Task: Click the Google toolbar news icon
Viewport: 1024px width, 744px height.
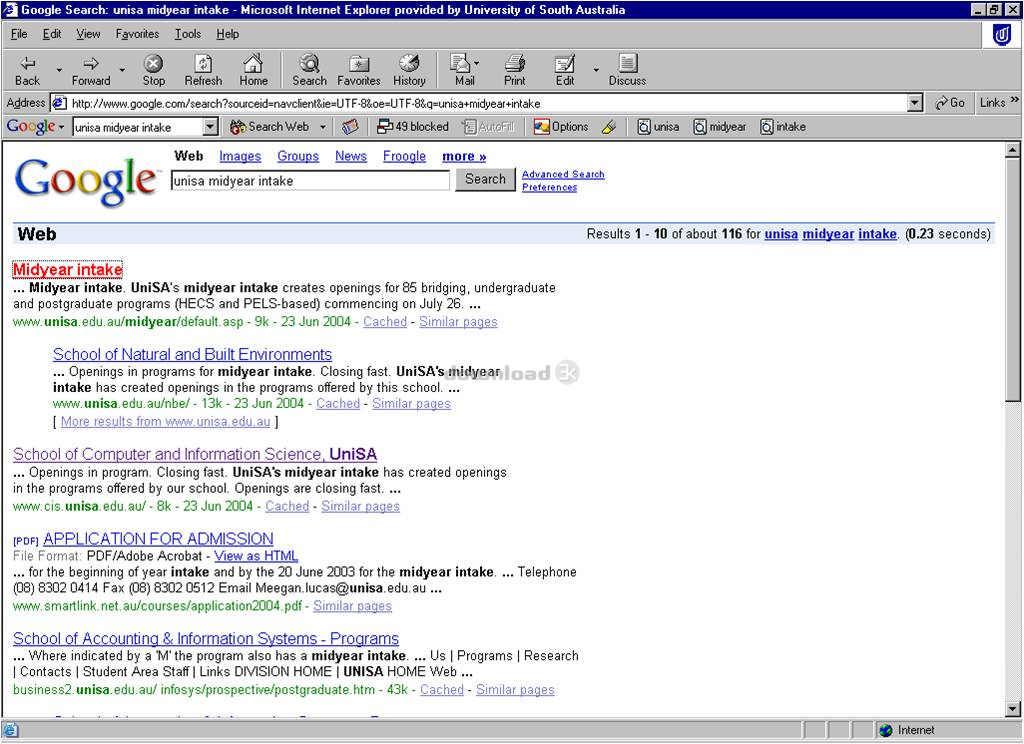Action: 350,127
